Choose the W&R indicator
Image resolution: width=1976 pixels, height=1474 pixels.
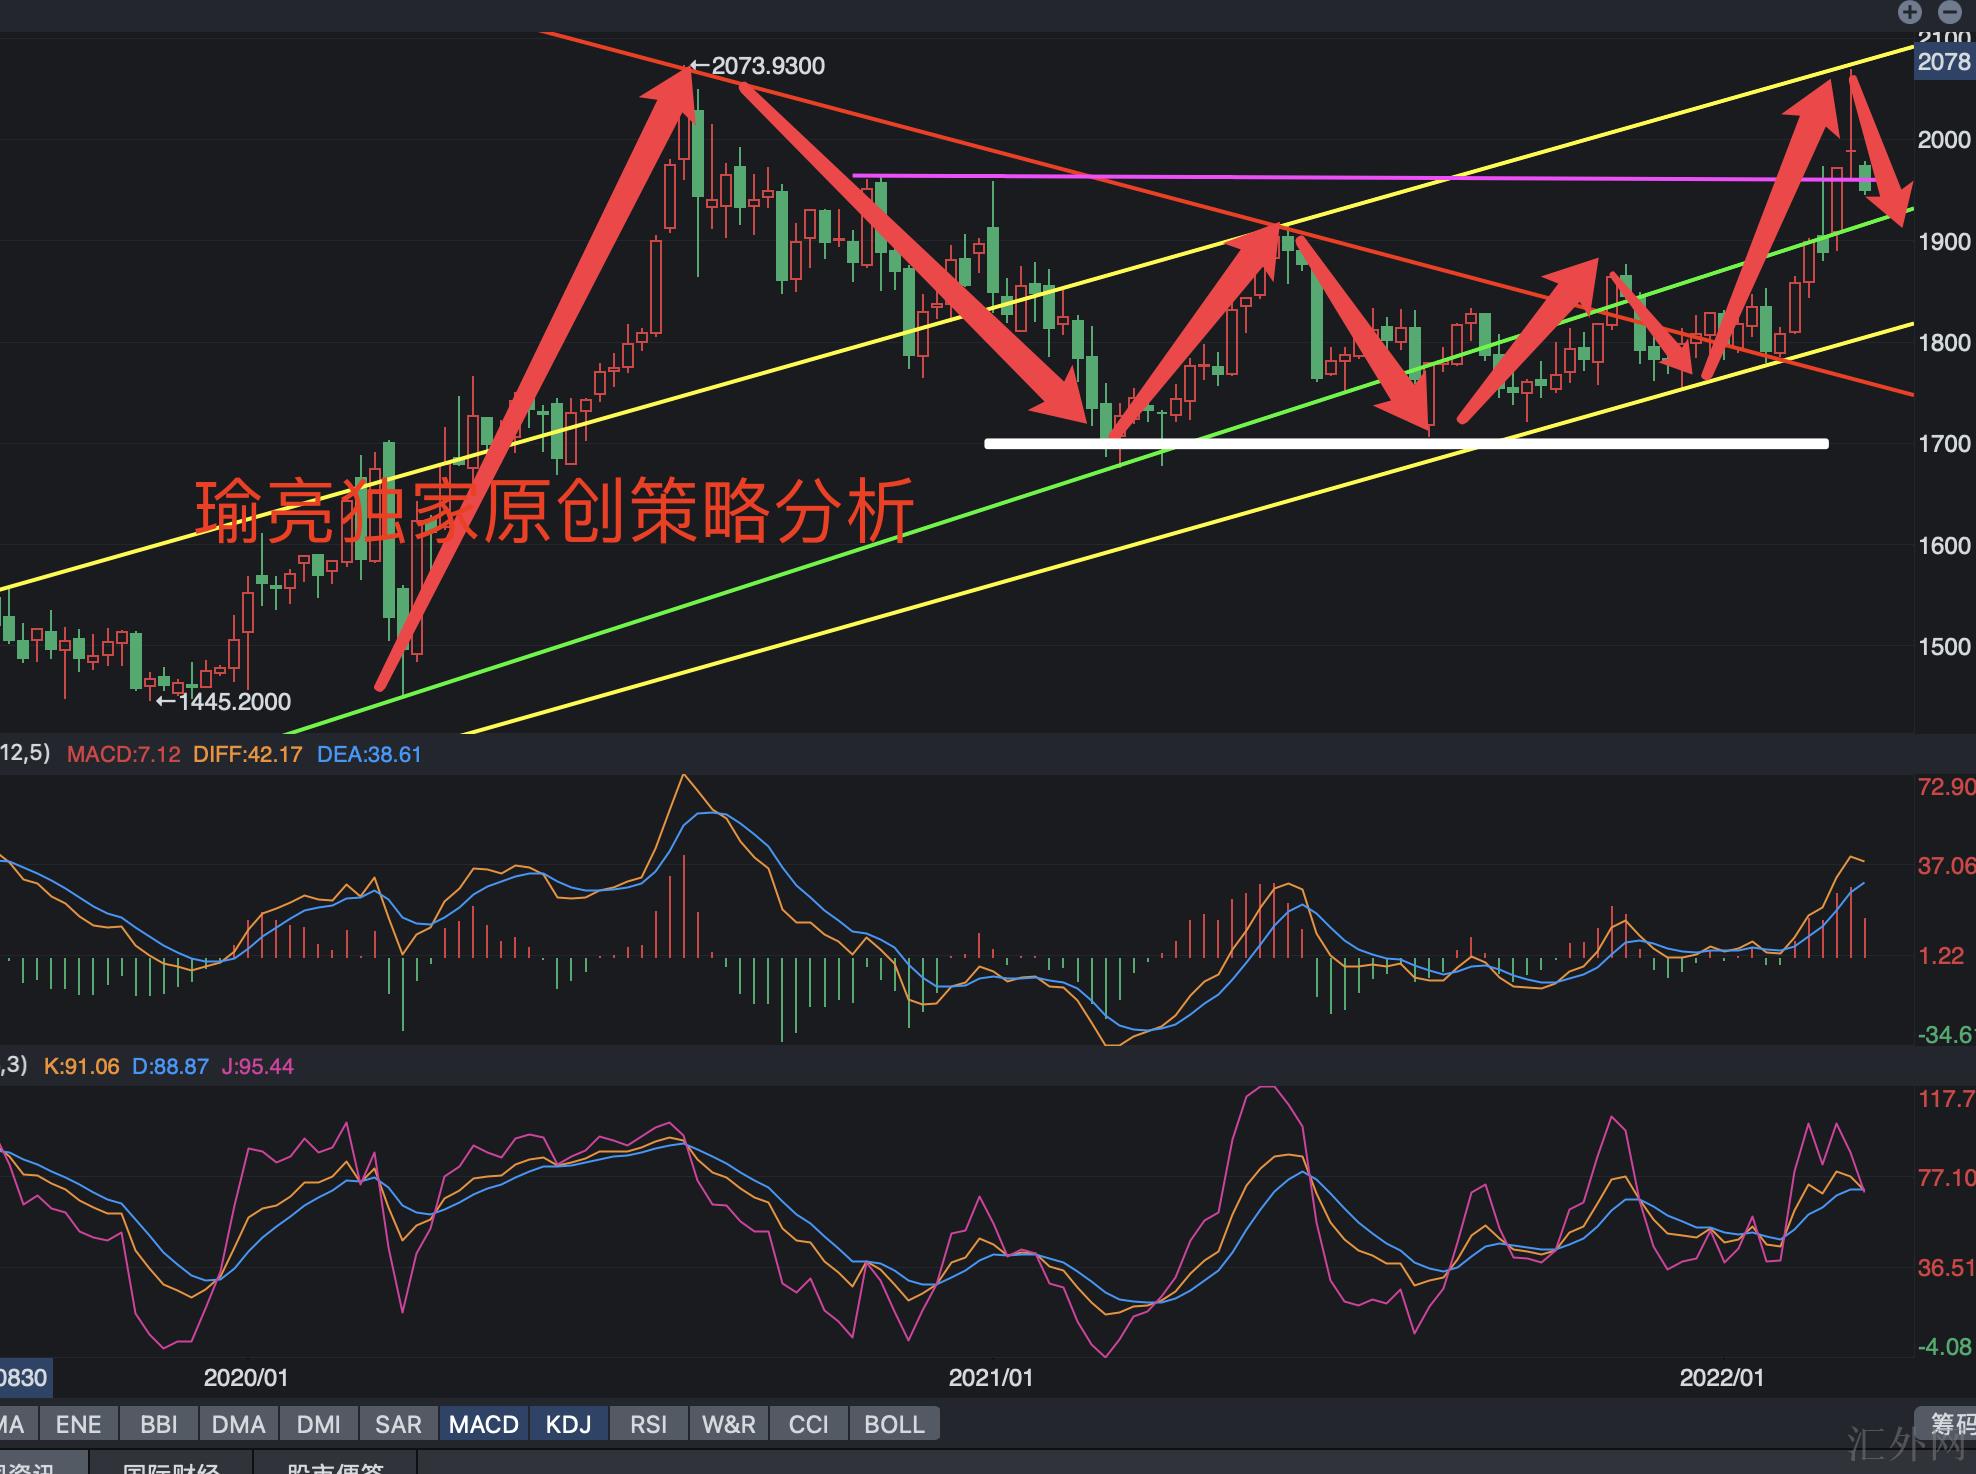(728, 1424)
